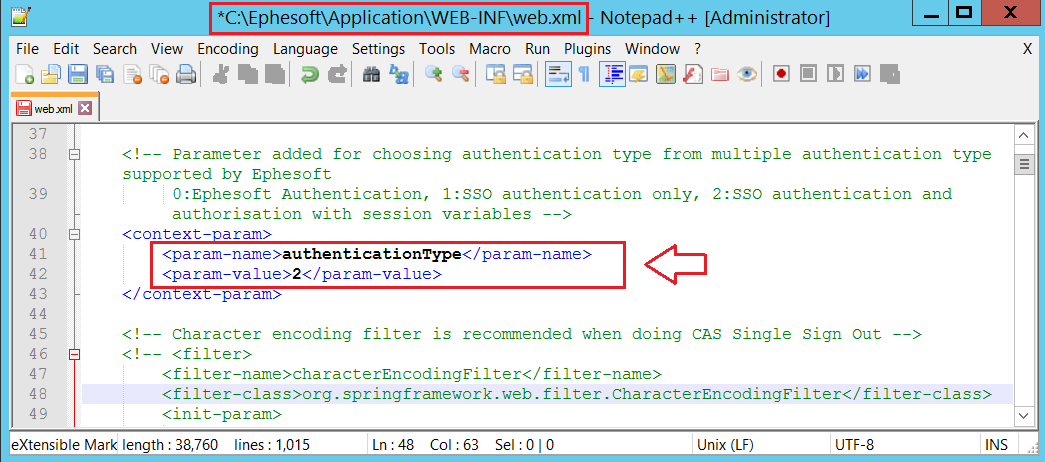This screenshot has width=1045, height=462.
Task: Zoom out with the magnifier minus icon
Action: pos(460,73)
